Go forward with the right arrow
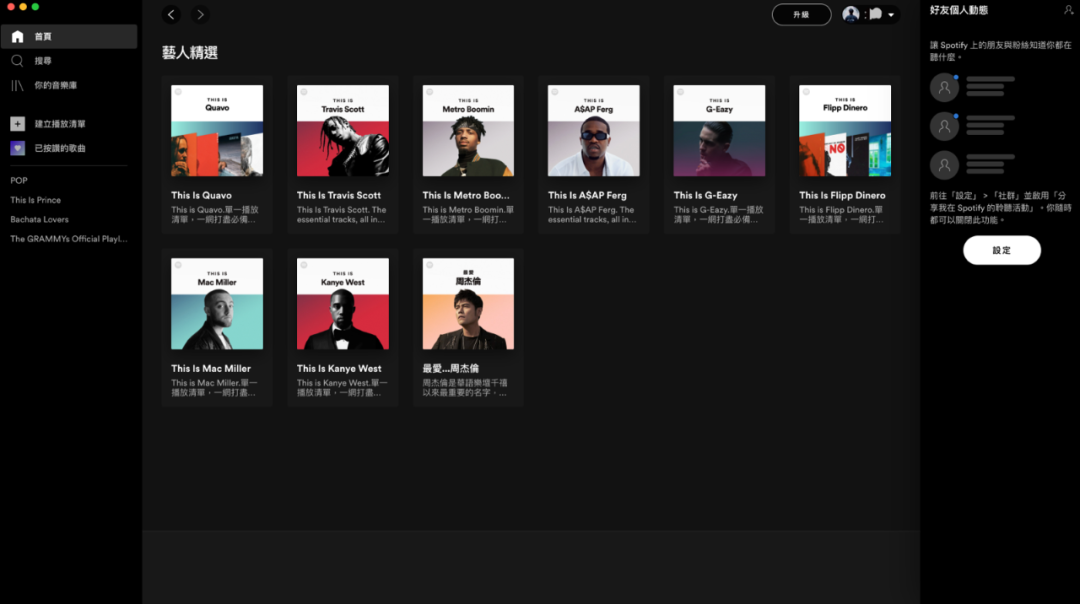 pyautogui.click(x=200, y=14)
